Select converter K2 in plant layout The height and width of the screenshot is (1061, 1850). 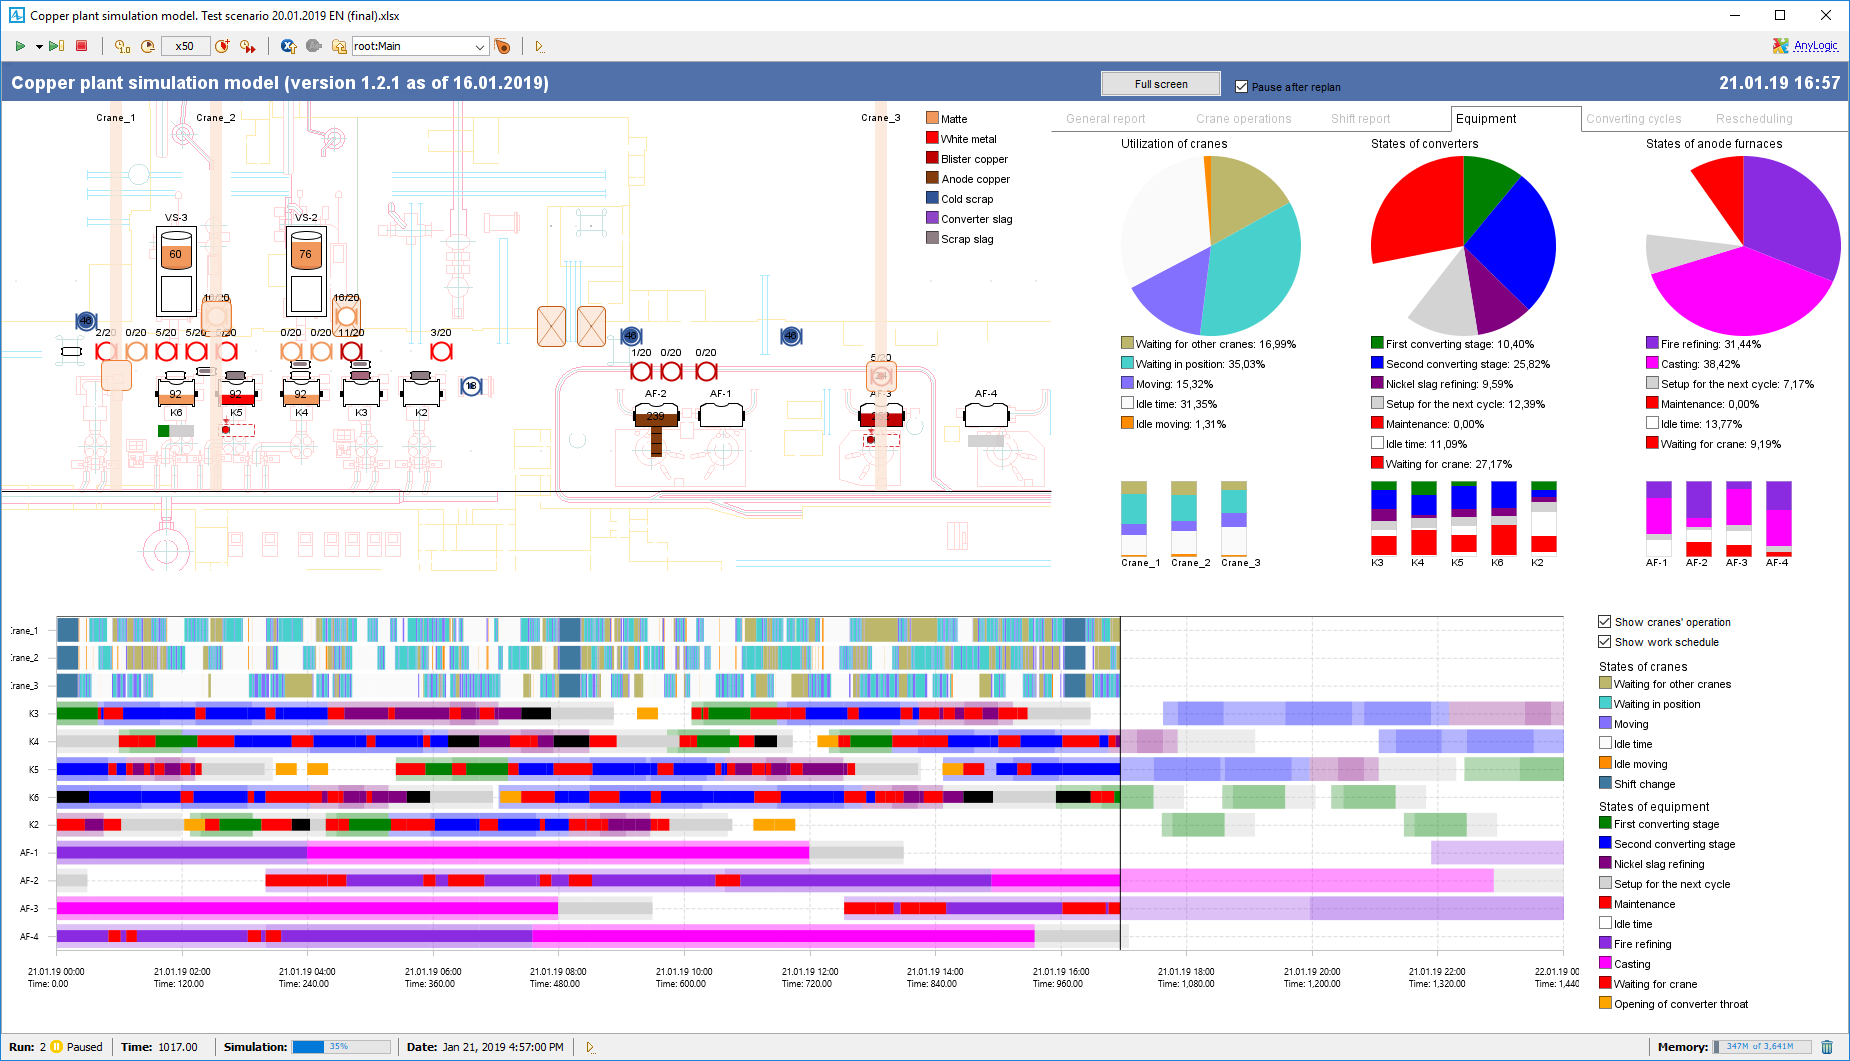pos(421,391)
